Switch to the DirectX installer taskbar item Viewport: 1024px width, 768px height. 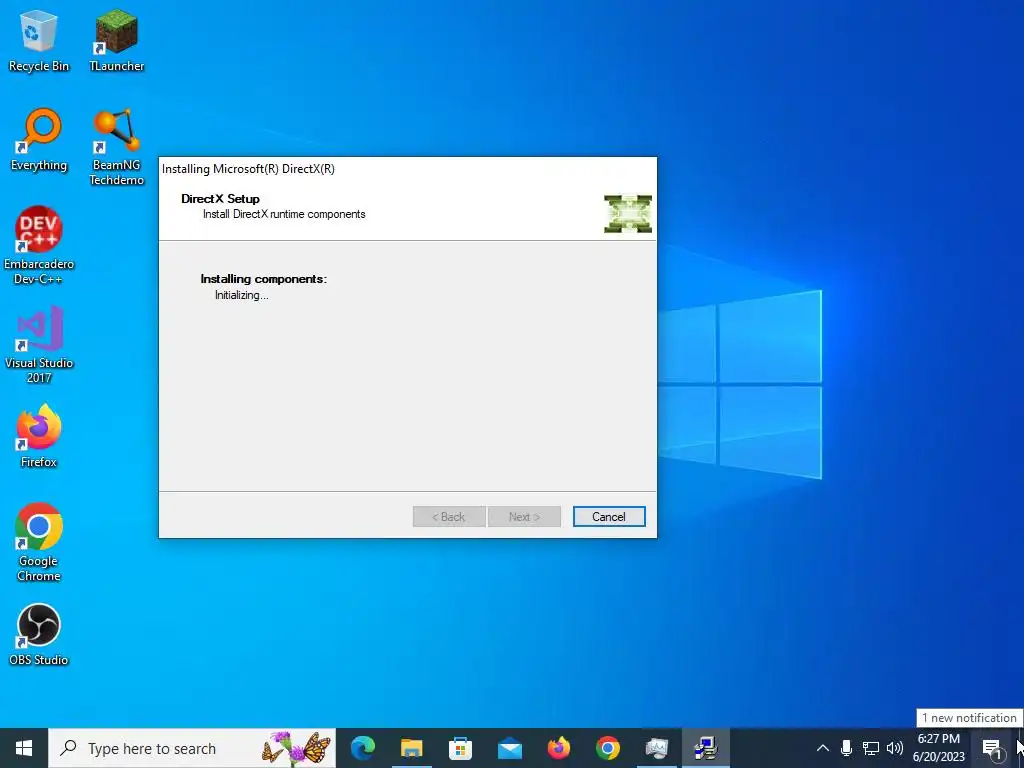tap(705, 748)
